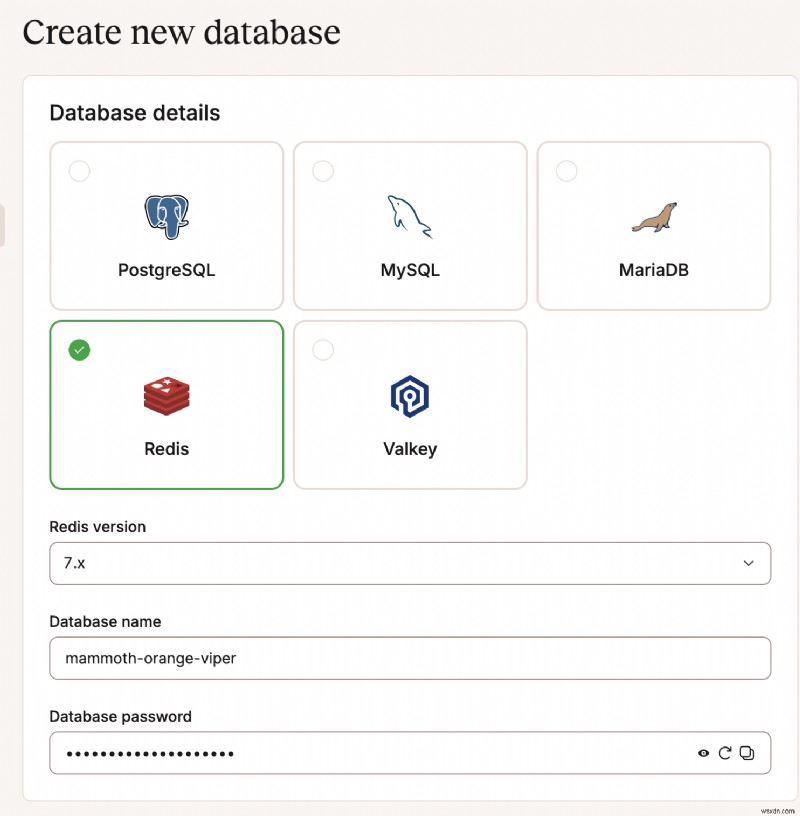Click the Valkey label text
Viewport: 800px width, 816px height.
coord(410,449)
